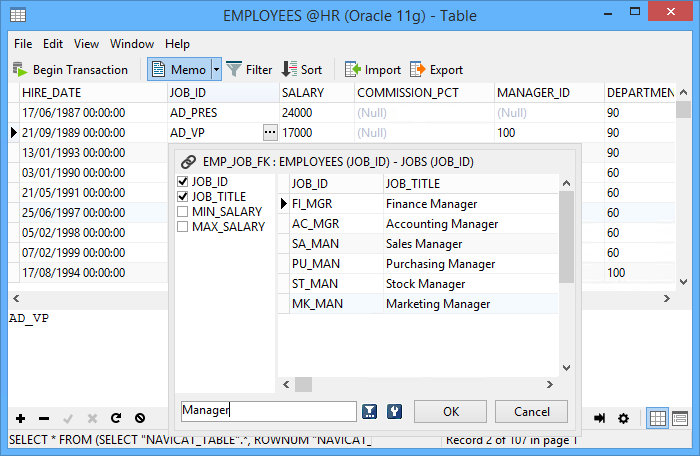
Task: Click the popup list scroll down arrow
Action: click(567, 368)
